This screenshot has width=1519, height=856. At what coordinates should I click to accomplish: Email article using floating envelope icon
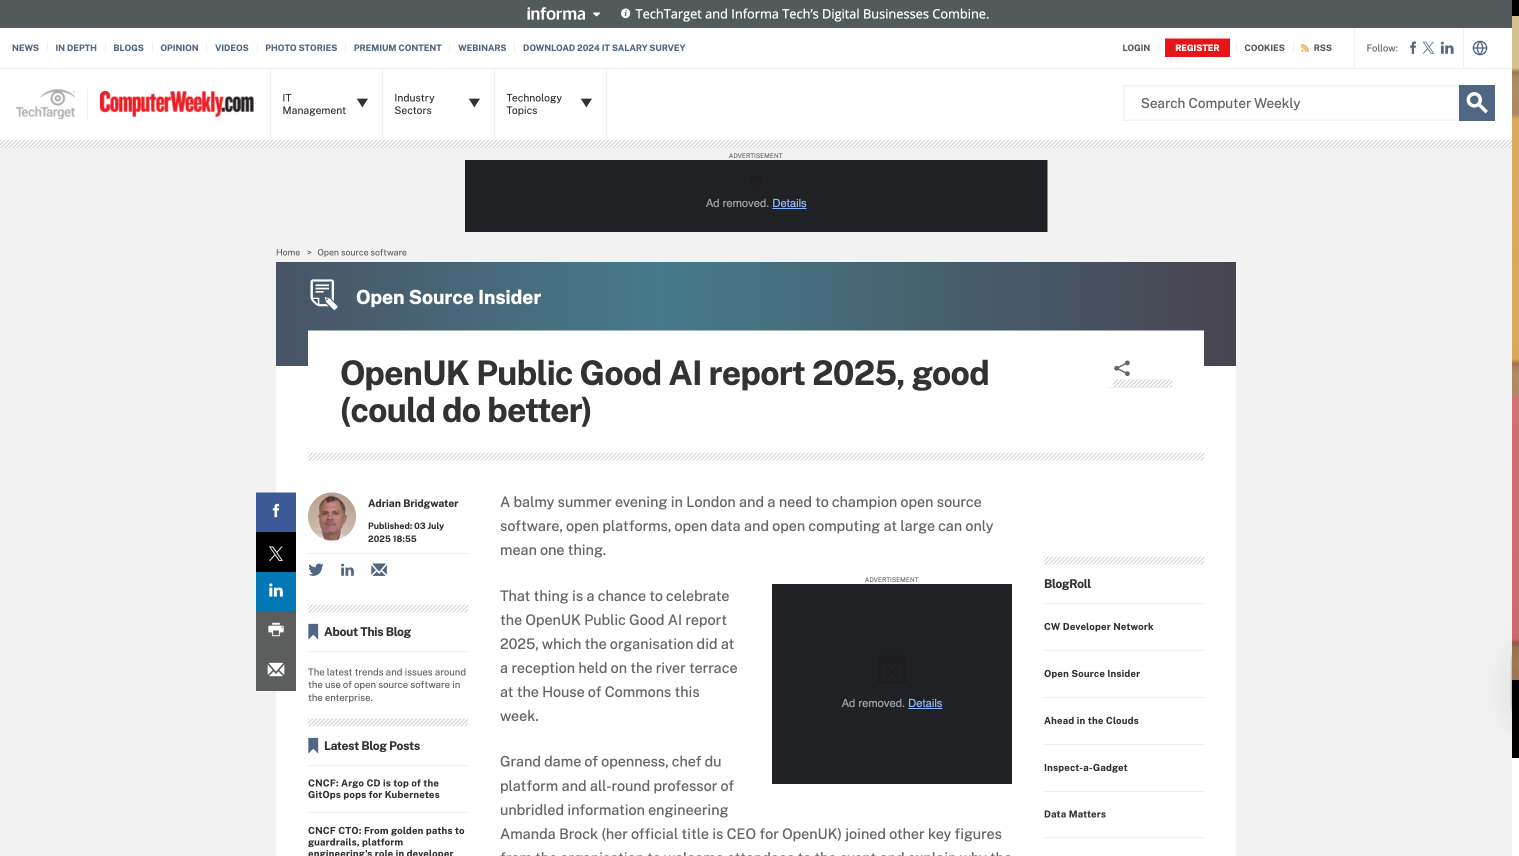[x=276, y=670]
